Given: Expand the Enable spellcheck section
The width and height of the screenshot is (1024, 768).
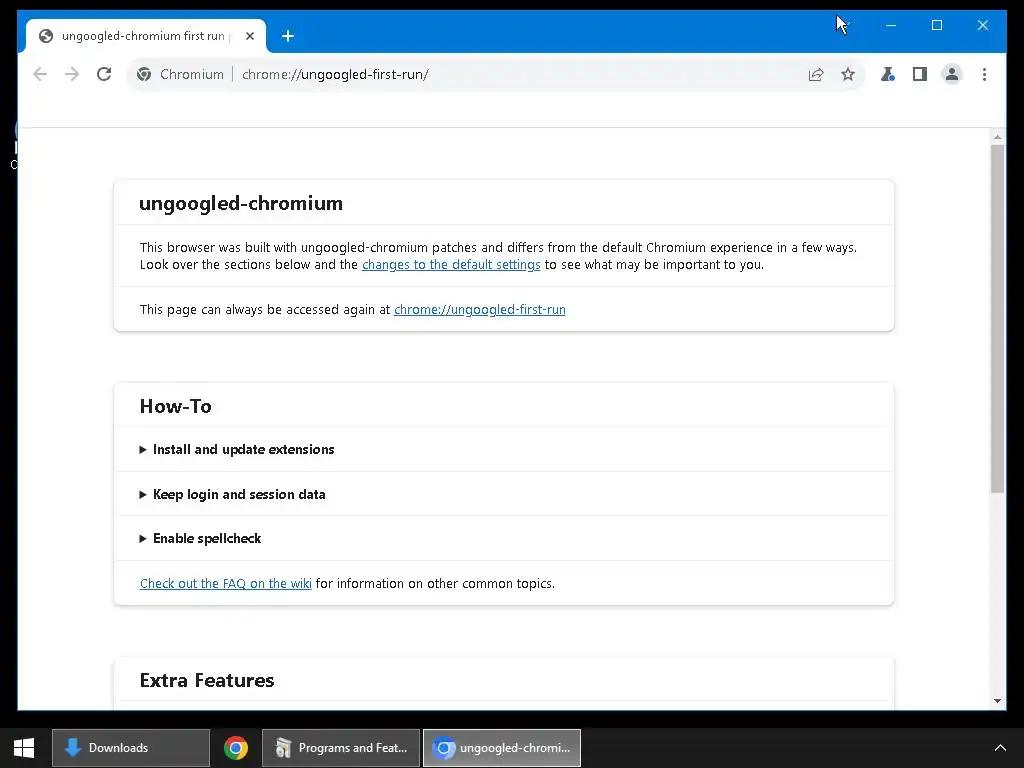Looking at the screenshot, I should point(200,539).
